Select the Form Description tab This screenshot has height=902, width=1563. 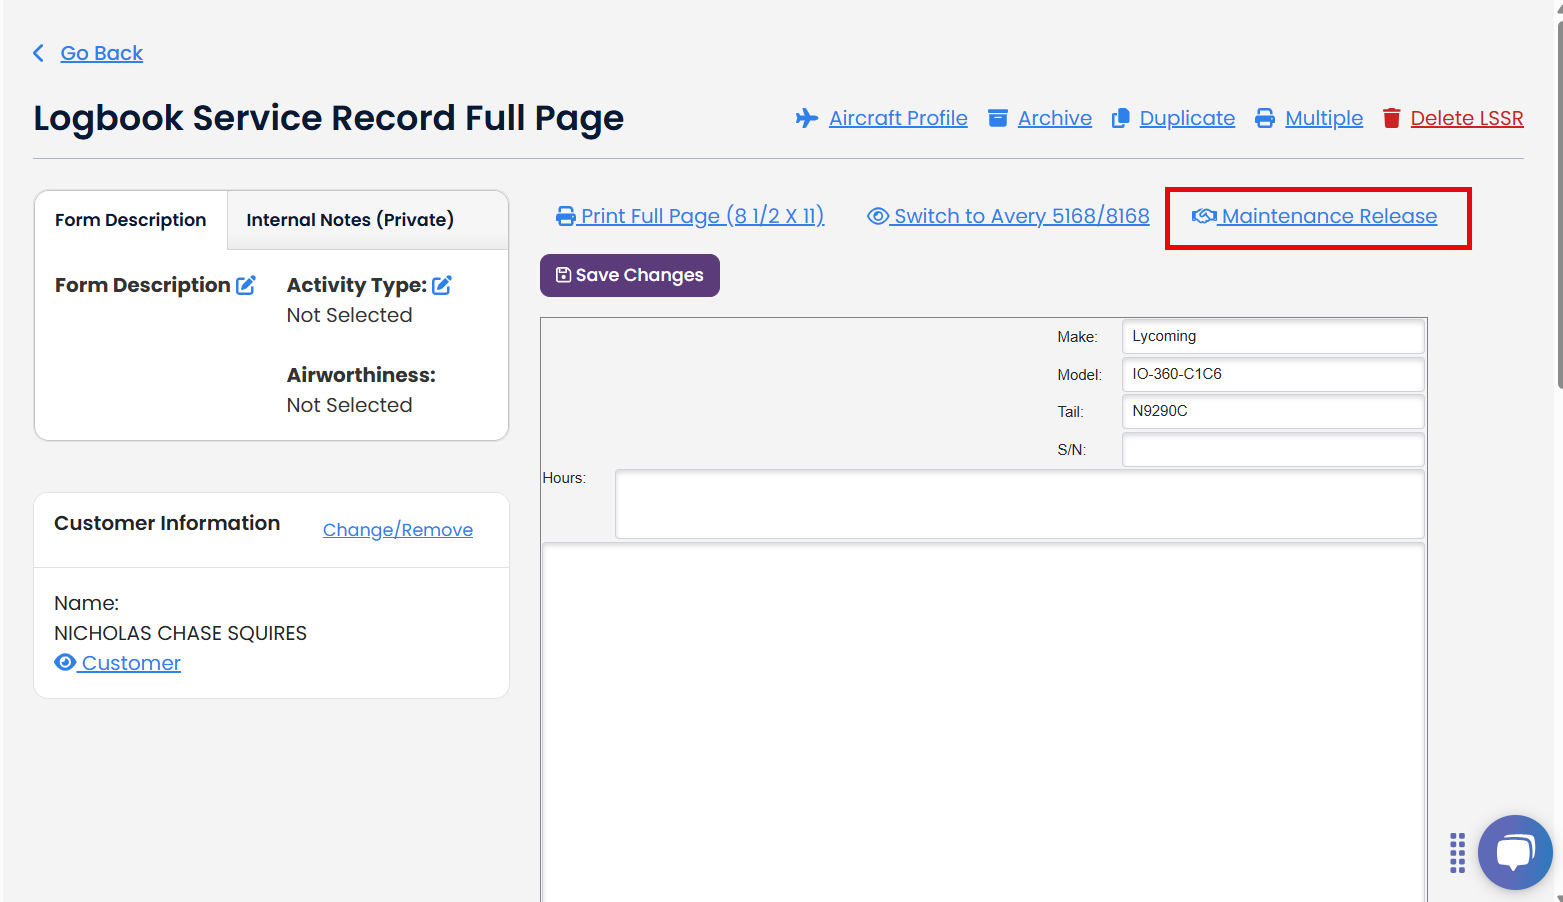click(130, 219)
